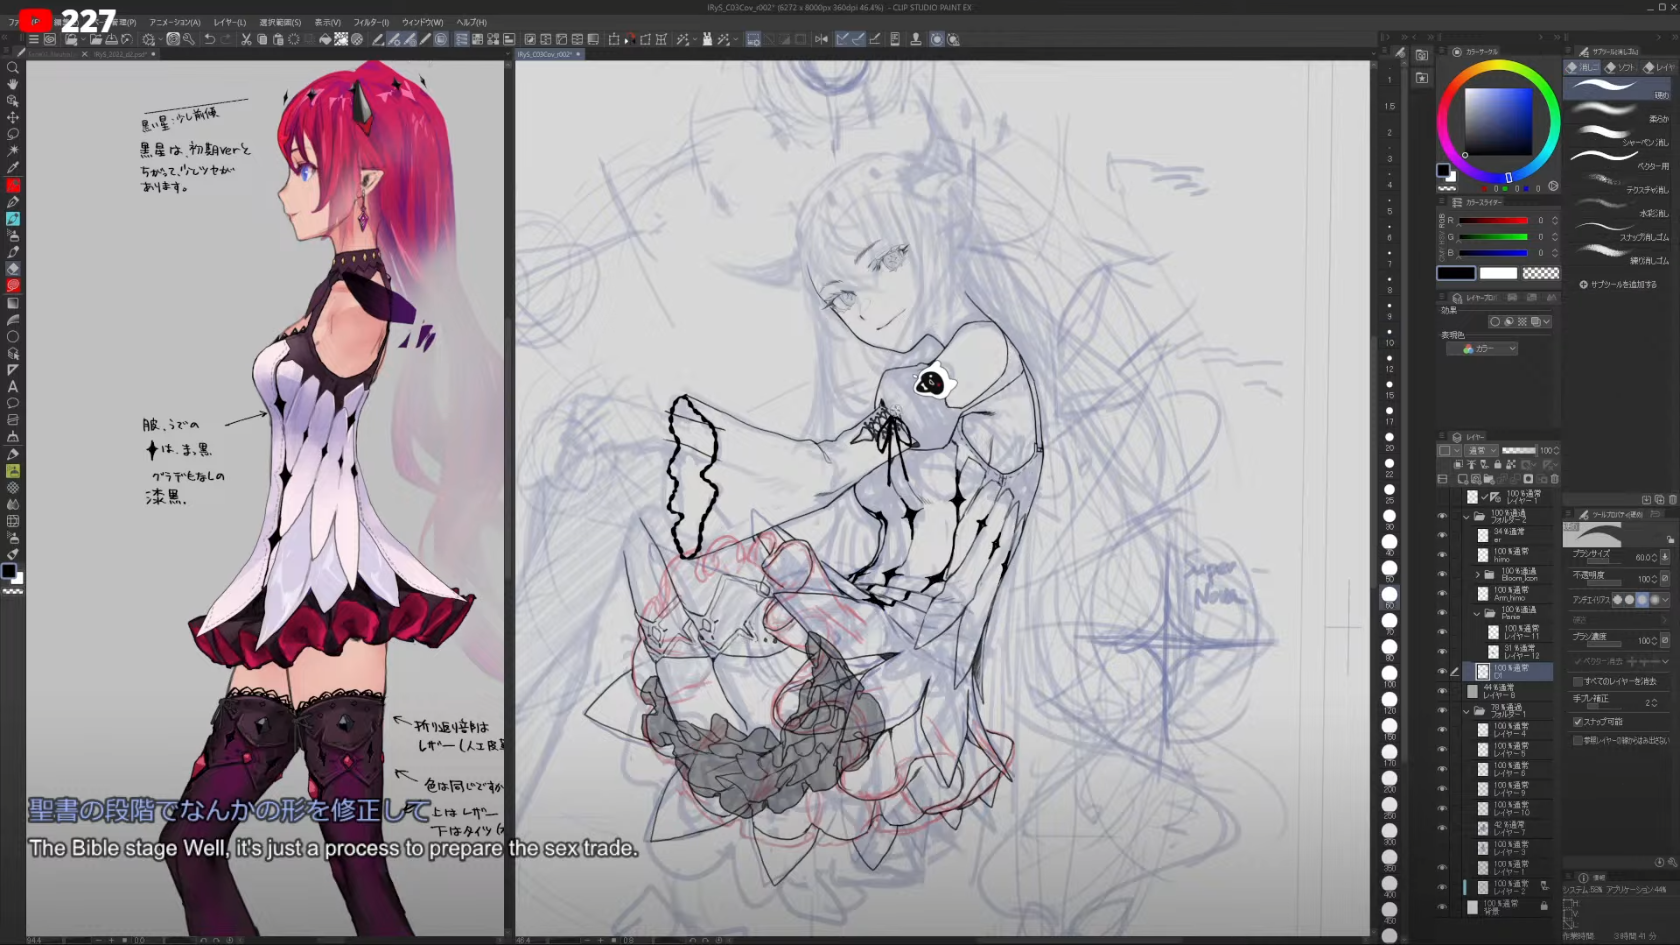The image size is (1680, 945).
Task: Click the Redo arrow in command bar
Action: tap(226, 40)
